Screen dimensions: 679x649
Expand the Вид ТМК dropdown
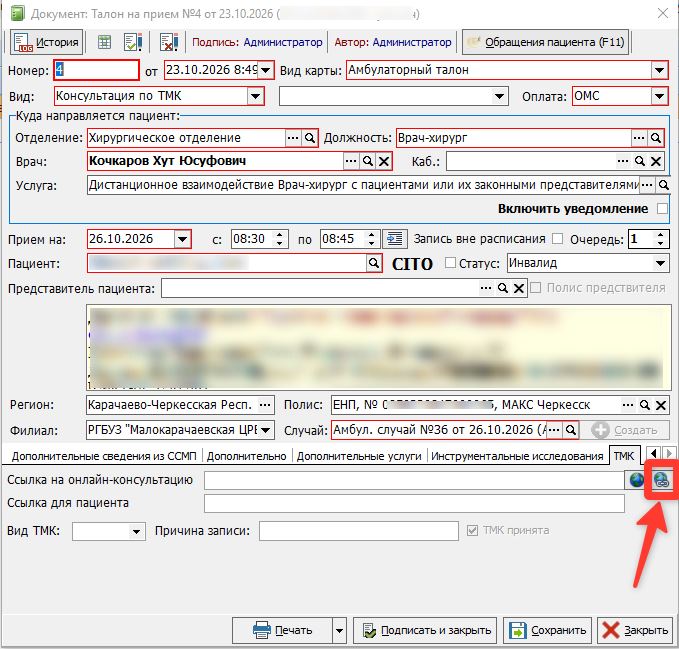click(136, 531)
